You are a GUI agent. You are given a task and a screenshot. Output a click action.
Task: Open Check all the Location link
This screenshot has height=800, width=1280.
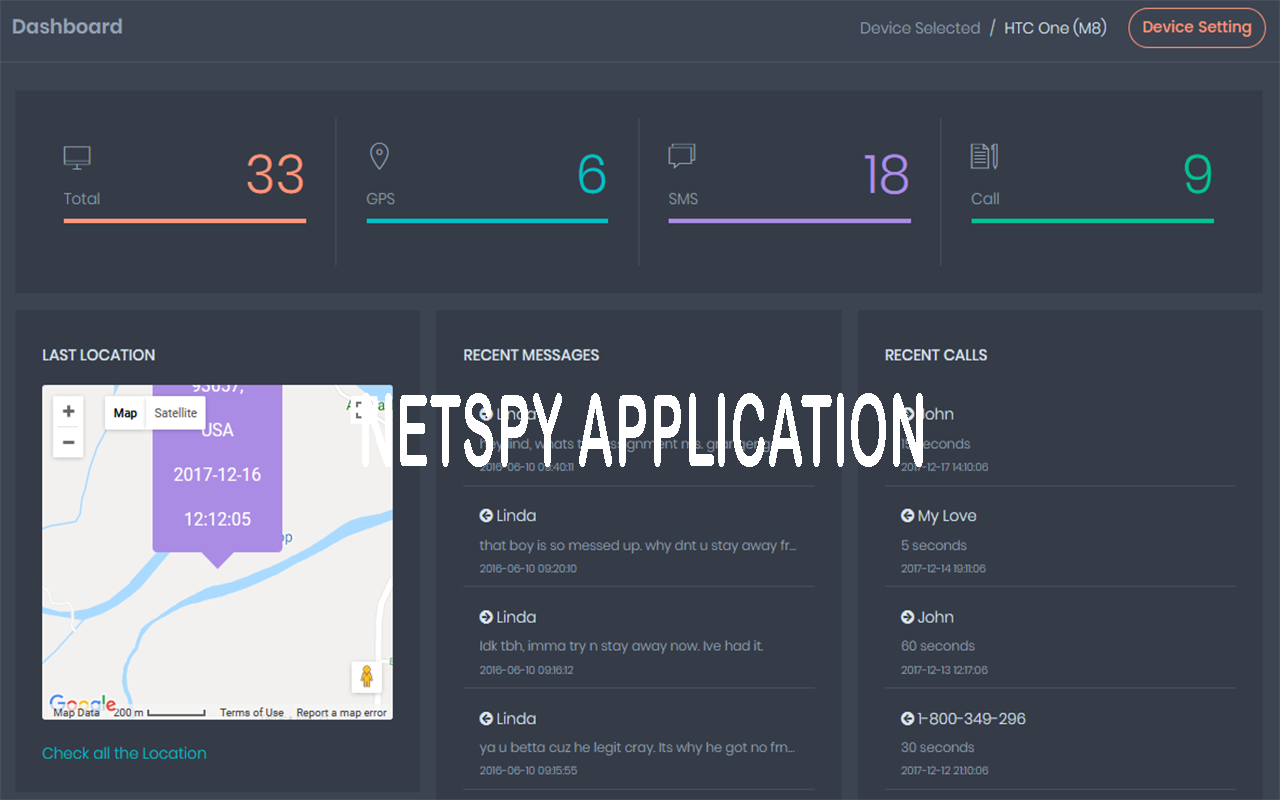[124, 753]
